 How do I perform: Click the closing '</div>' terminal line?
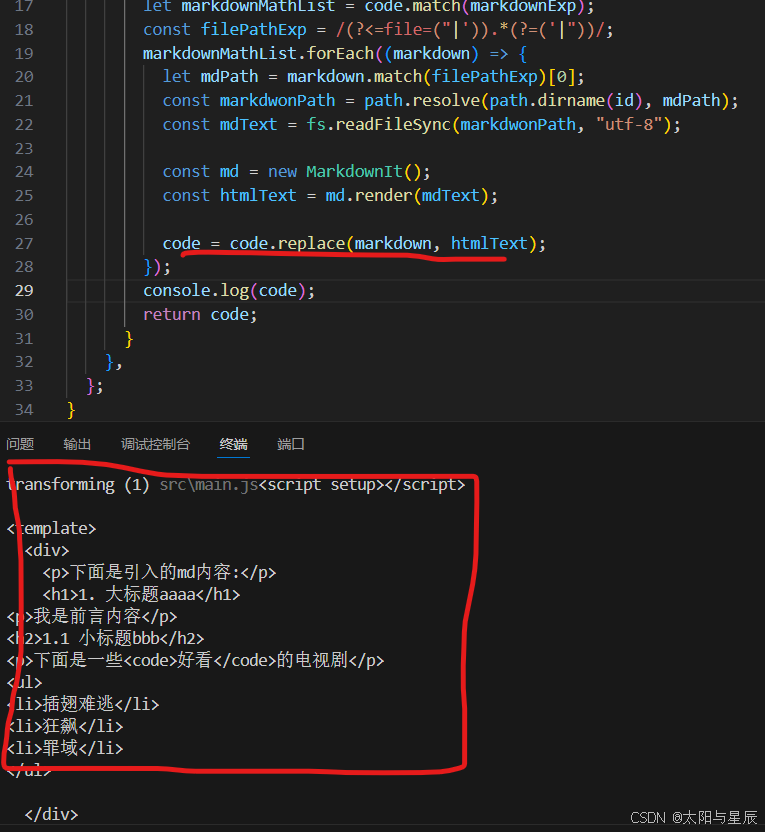51,814
